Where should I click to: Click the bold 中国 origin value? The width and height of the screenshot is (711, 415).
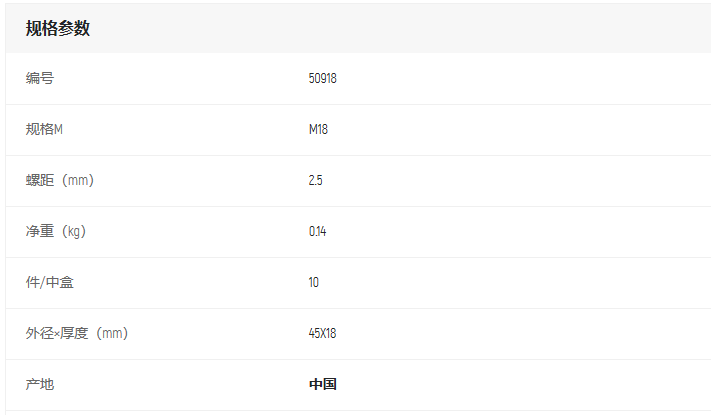pyautogui.click(x=322, y=385)
